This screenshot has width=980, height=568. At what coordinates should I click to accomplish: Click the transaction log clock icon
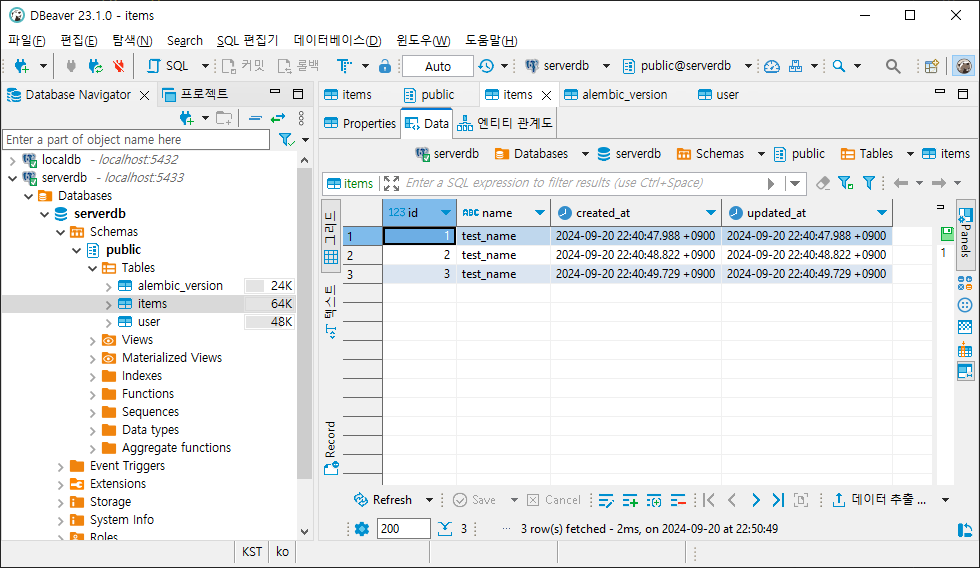click(x=486, y=66)
